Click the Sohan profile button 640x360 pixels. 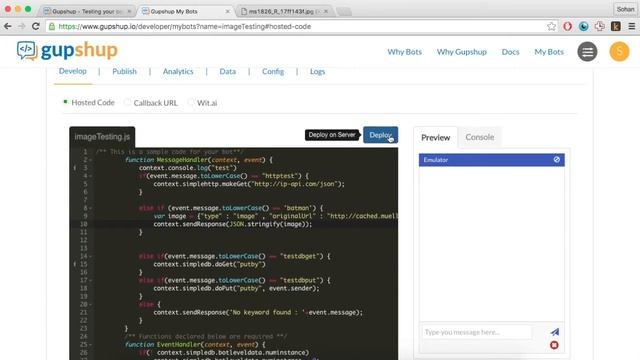click(x=625, y=9)
